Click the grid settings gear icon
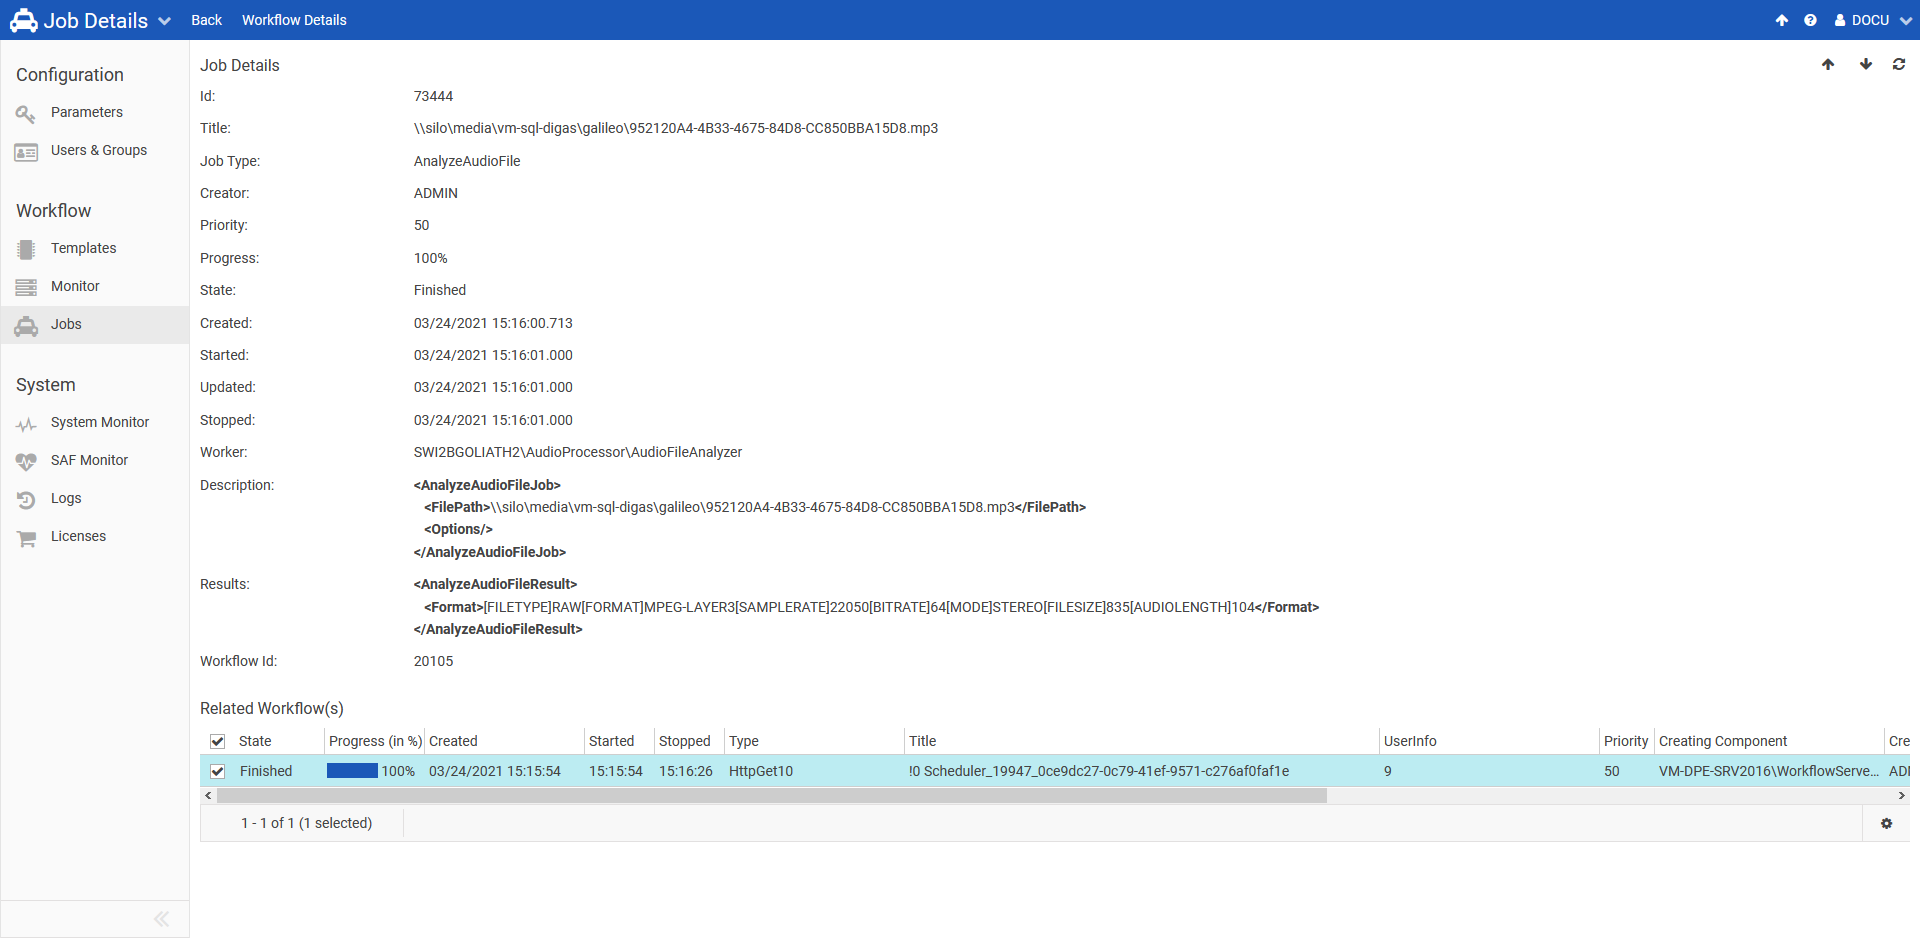The height and width of the screenshot is (938, 1920). click(x=1886, y=823)
